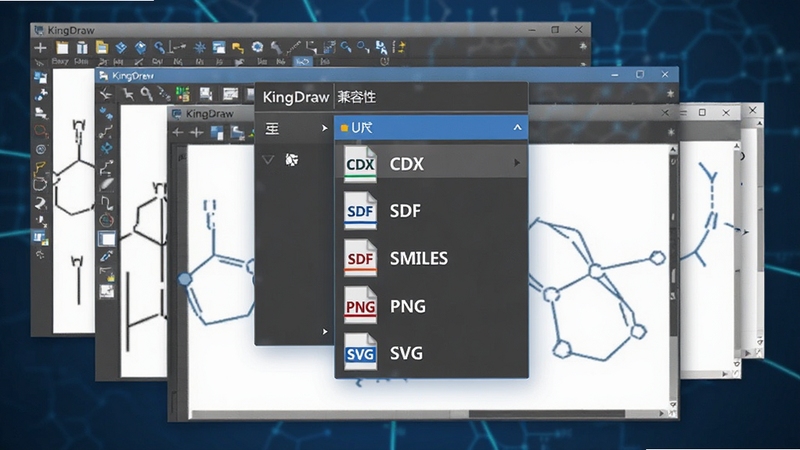Click the PNG file icon
This screenshot has width=800, height=450.
(360, 306)
